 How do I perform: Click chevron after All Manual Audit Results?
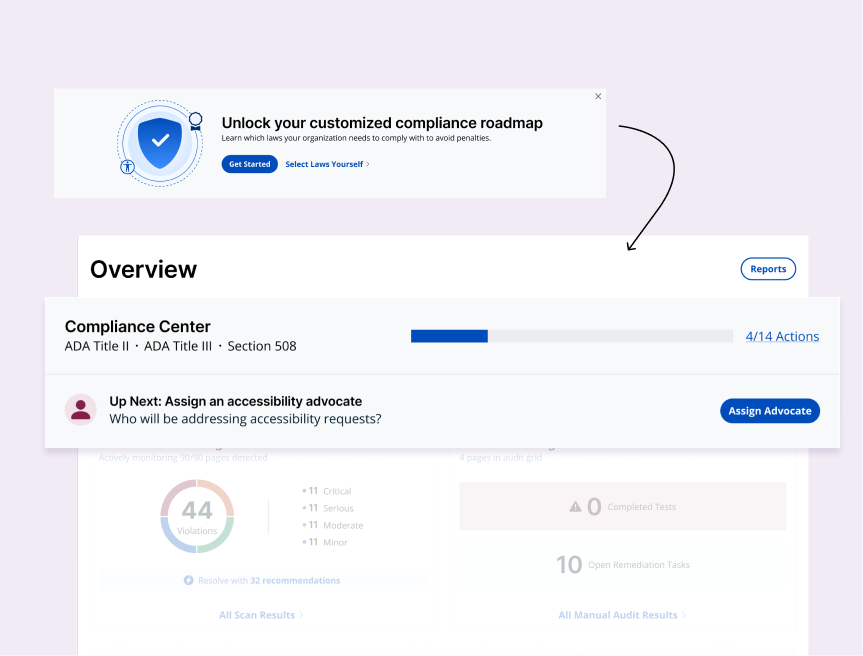(684, 615)
